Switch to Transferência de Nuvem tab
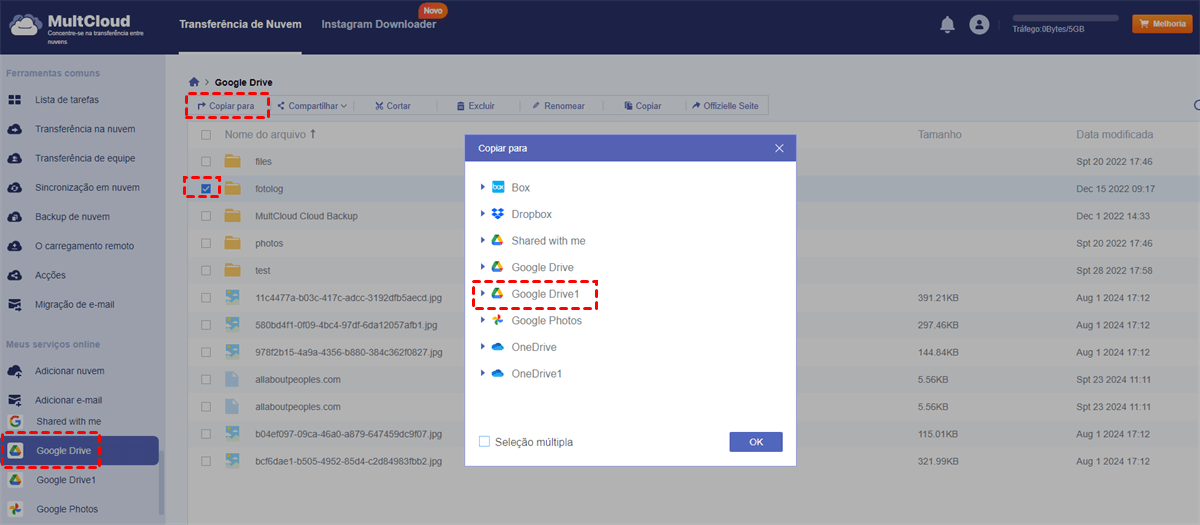 pos(240,24)
